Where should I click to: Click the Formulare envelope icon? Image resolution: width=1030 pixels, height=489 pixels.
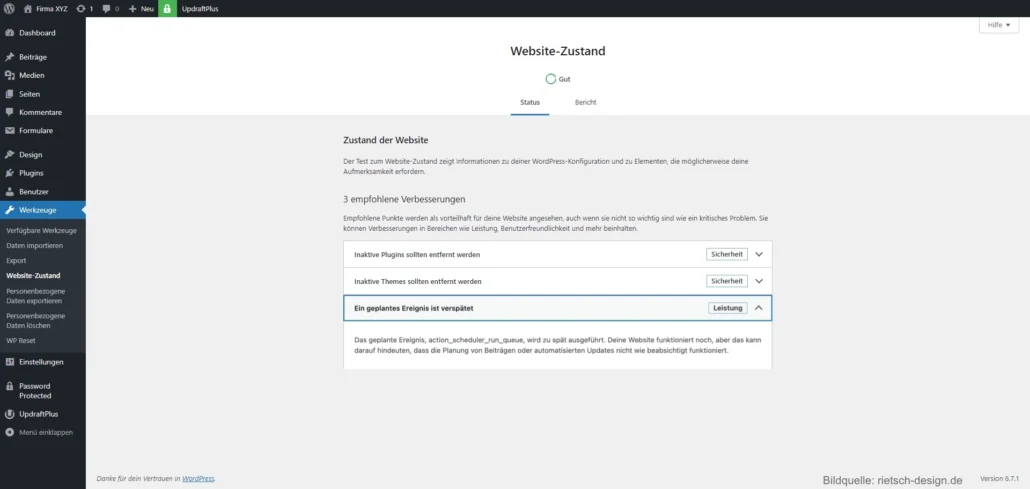point(10,131)
